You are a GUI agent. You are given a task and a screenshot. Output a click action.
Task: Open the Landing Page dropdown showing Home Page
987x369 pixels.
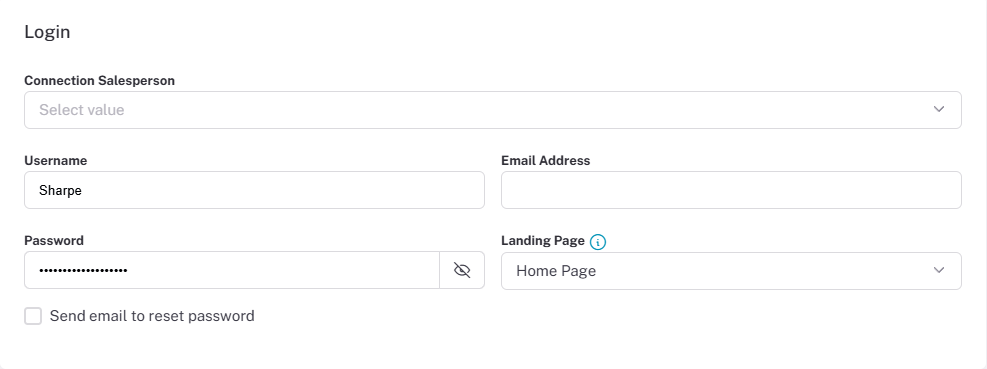(731, 271)
